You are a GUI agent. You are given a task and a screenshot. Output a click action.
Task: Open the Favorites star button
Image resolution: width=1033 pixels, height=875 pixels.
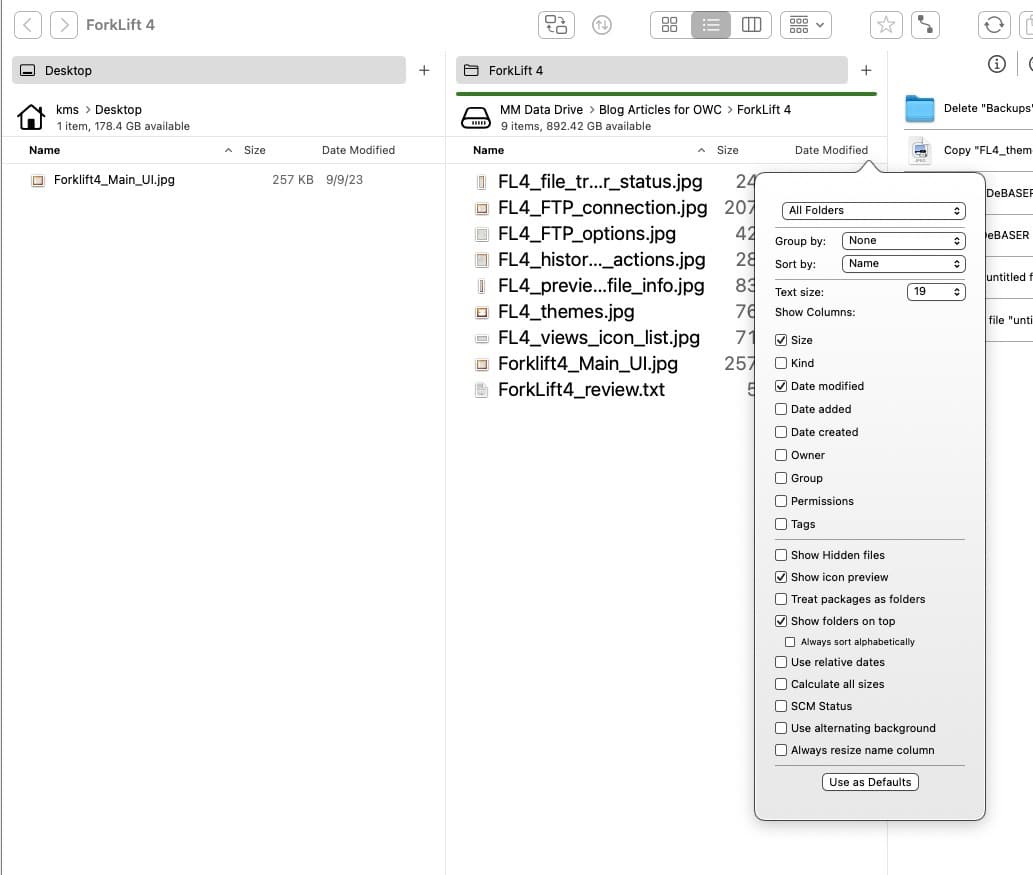click(x=886, y=25)
